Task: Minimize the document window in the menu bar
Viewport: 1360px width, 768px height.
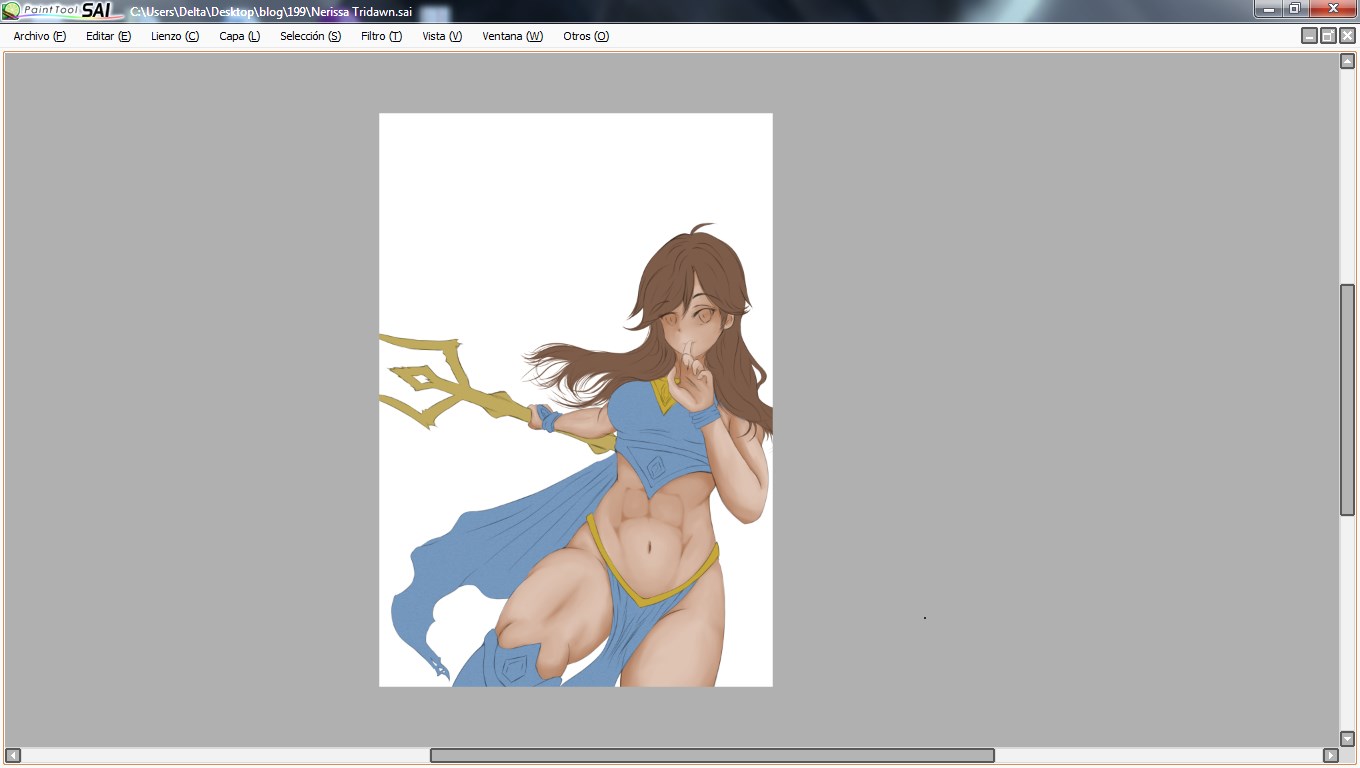Action: point(1309,36)
